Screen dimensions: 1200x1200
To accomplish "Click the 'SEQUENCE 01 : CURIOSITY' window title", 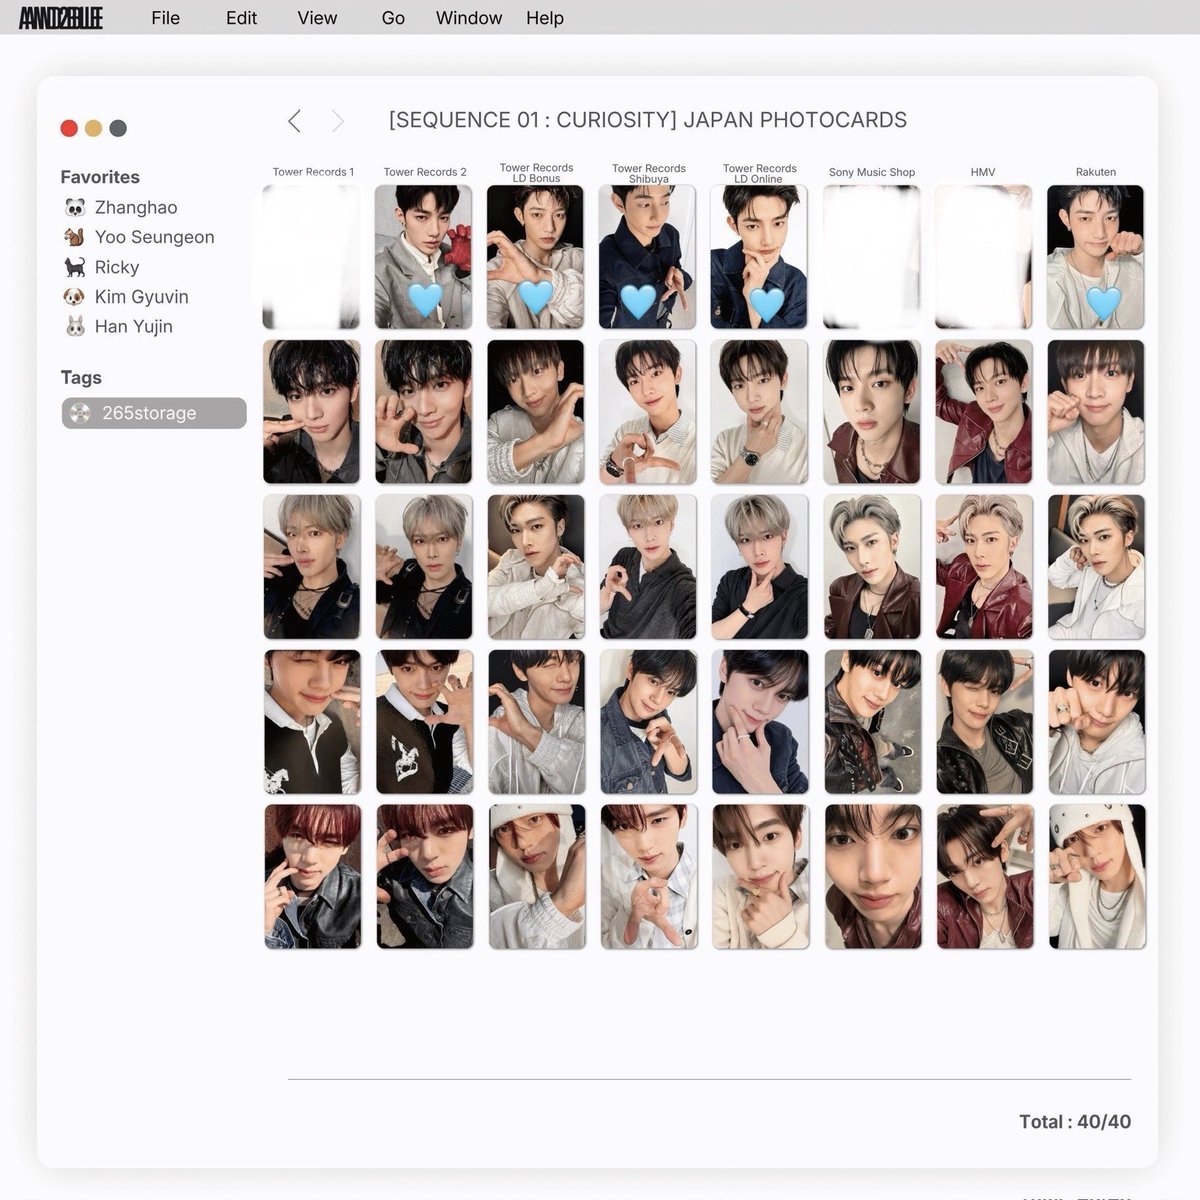I will [x=648, y=120].
